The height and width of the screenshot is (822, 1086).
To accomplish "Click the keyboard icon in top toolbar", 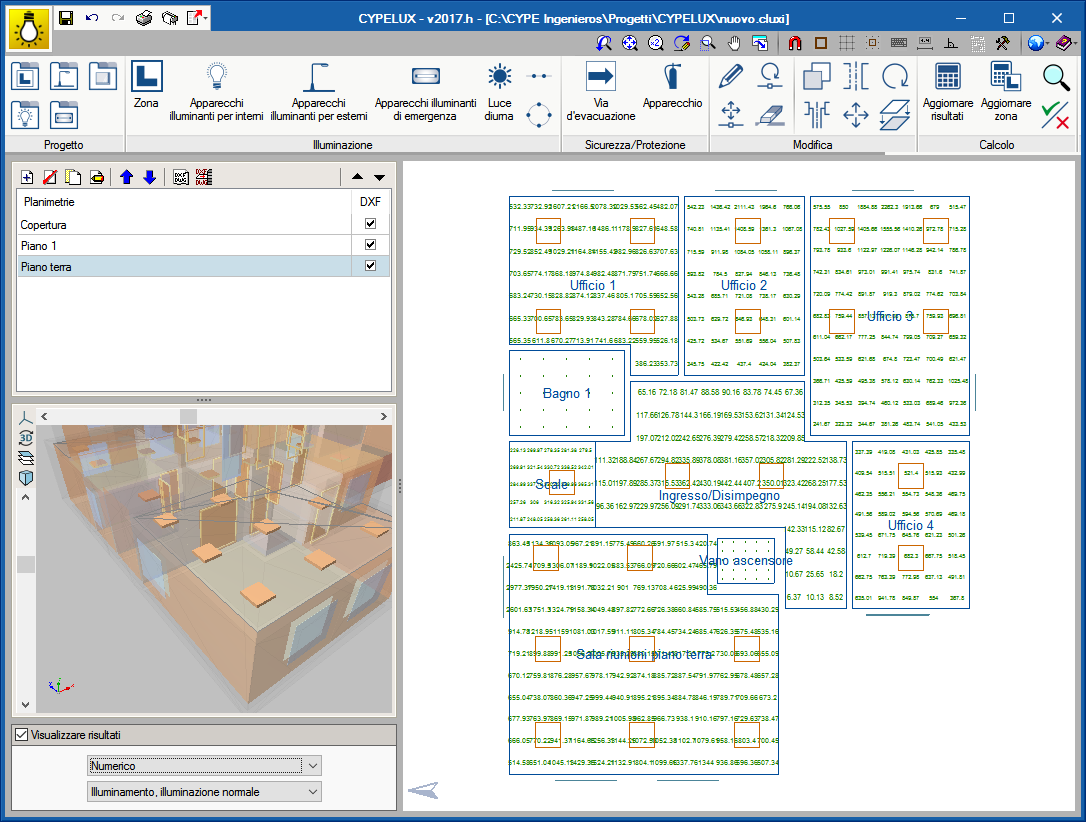I will [898, 44].
